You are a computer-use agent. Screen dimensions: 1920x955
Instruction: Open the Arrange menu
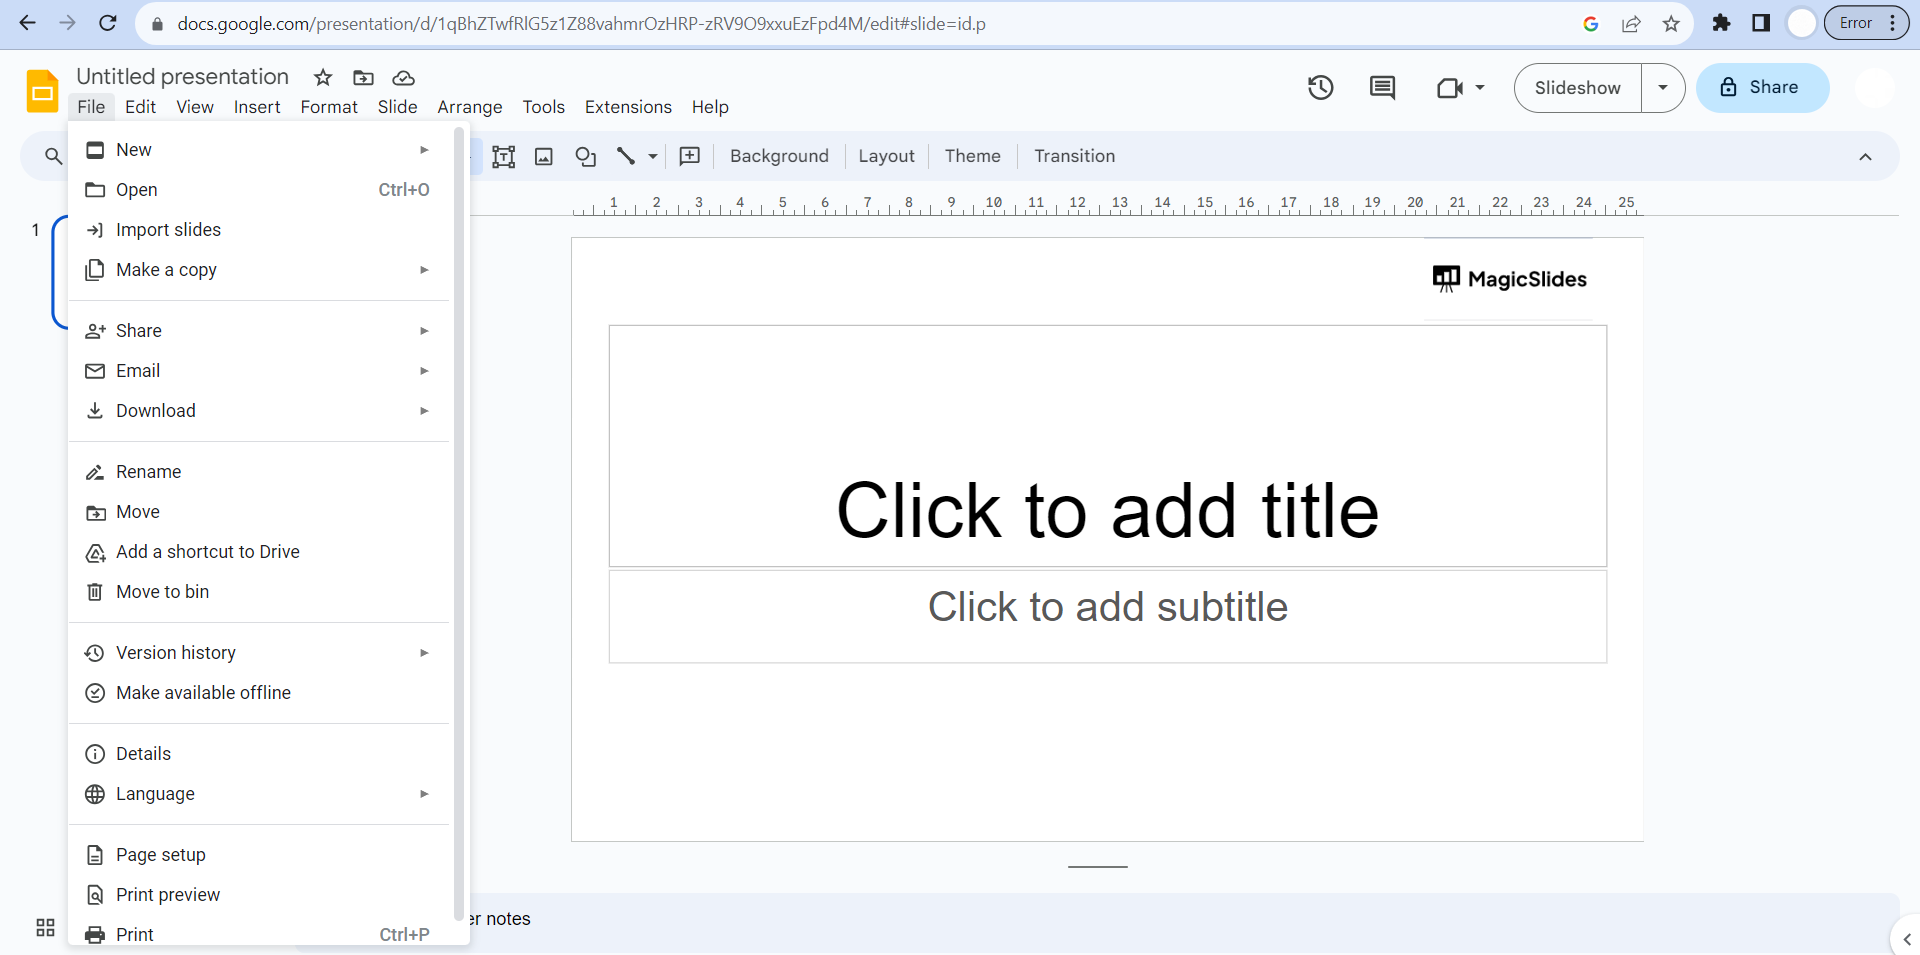pyautogui.click(x=470, y=107)
